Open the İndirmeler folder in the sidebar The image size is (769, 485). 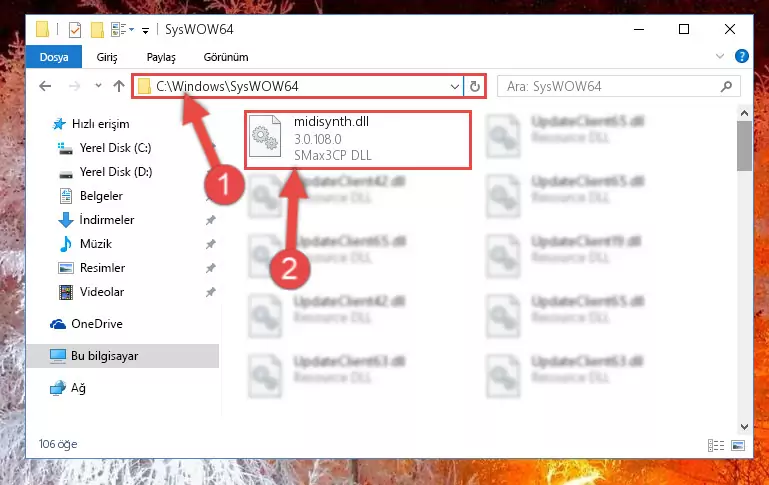click(x=106, y=220)
